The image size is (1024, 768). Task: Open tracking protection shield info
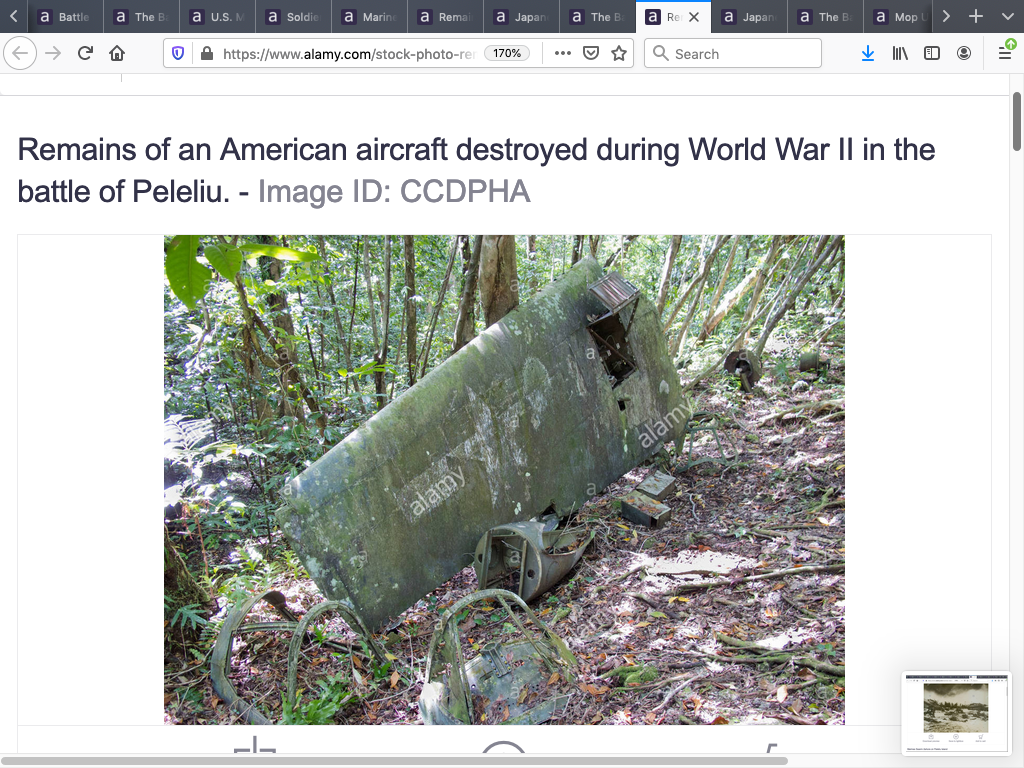tap(179, 53)
